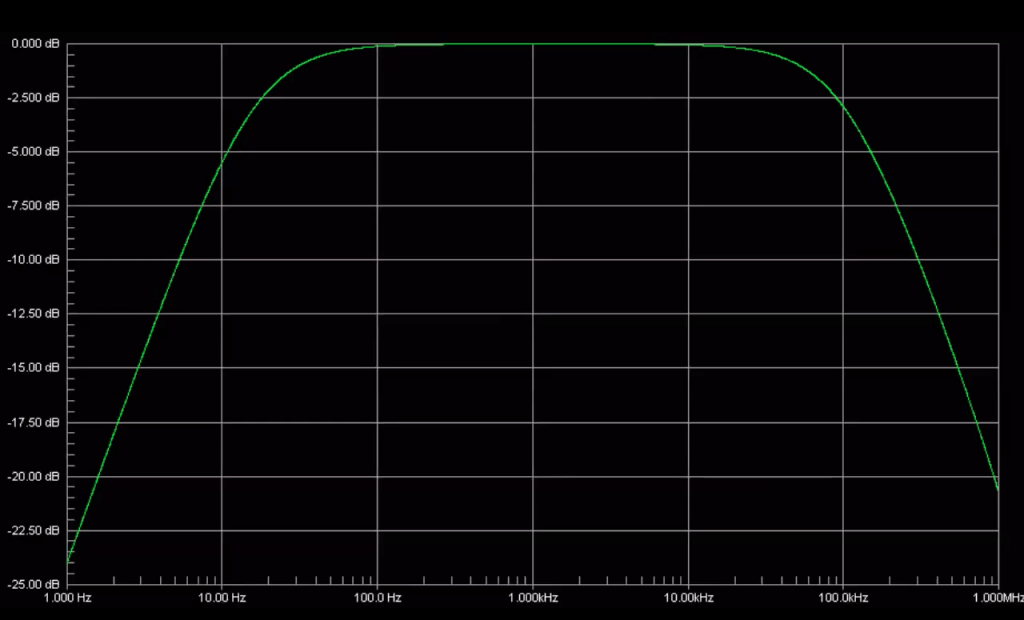Click the 100.0kHz frequency label

tap(843, 598)
